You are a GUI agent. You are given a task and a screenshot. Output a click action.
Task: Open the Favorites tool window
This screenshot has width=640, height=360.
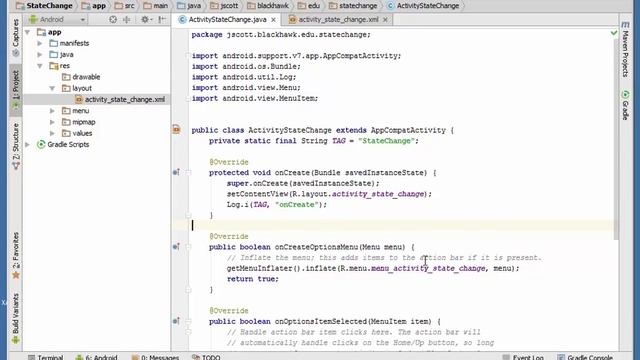click(x=16, y=255)
